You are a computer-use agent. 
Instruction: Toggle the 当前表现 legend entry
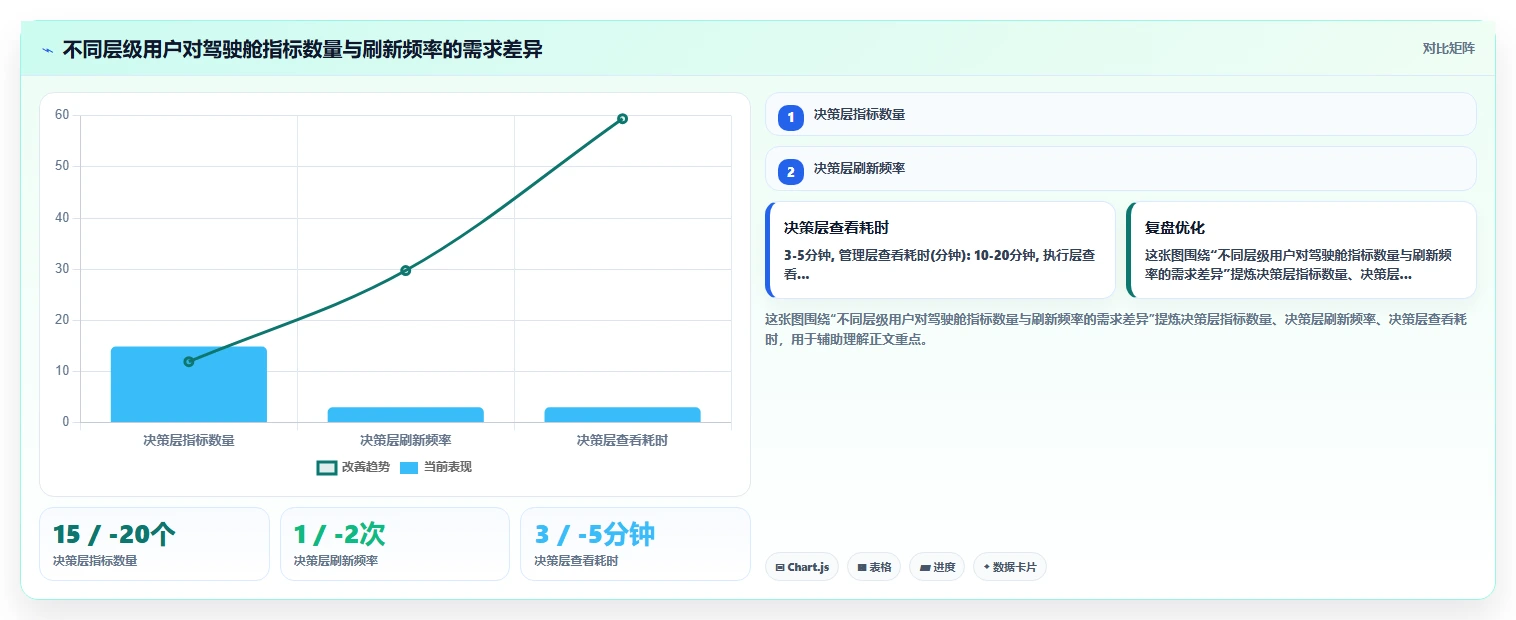click(x=435, y=467)
